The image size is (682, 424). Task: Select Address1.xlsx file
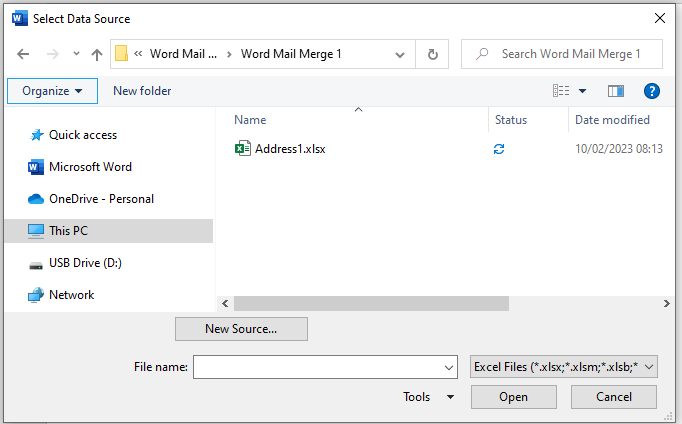tap(290, 149)
